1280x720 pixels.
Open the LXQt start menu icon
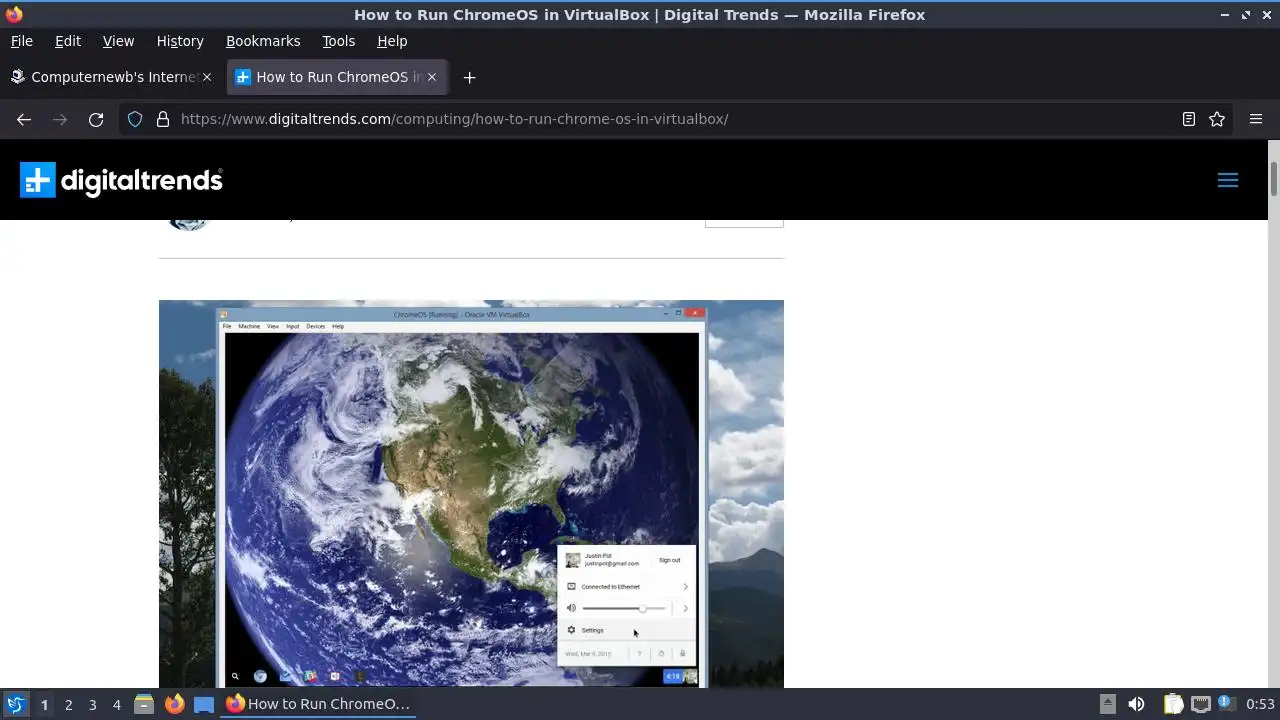pos(15,704)
